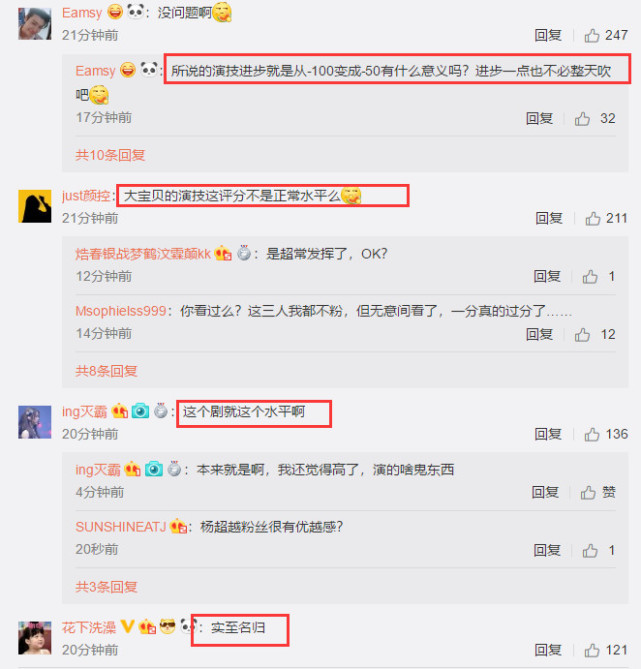This screenshot has width=641, height=669.
Task: Open 花下洗澡's avatar picture
Action: coord(35,638)
